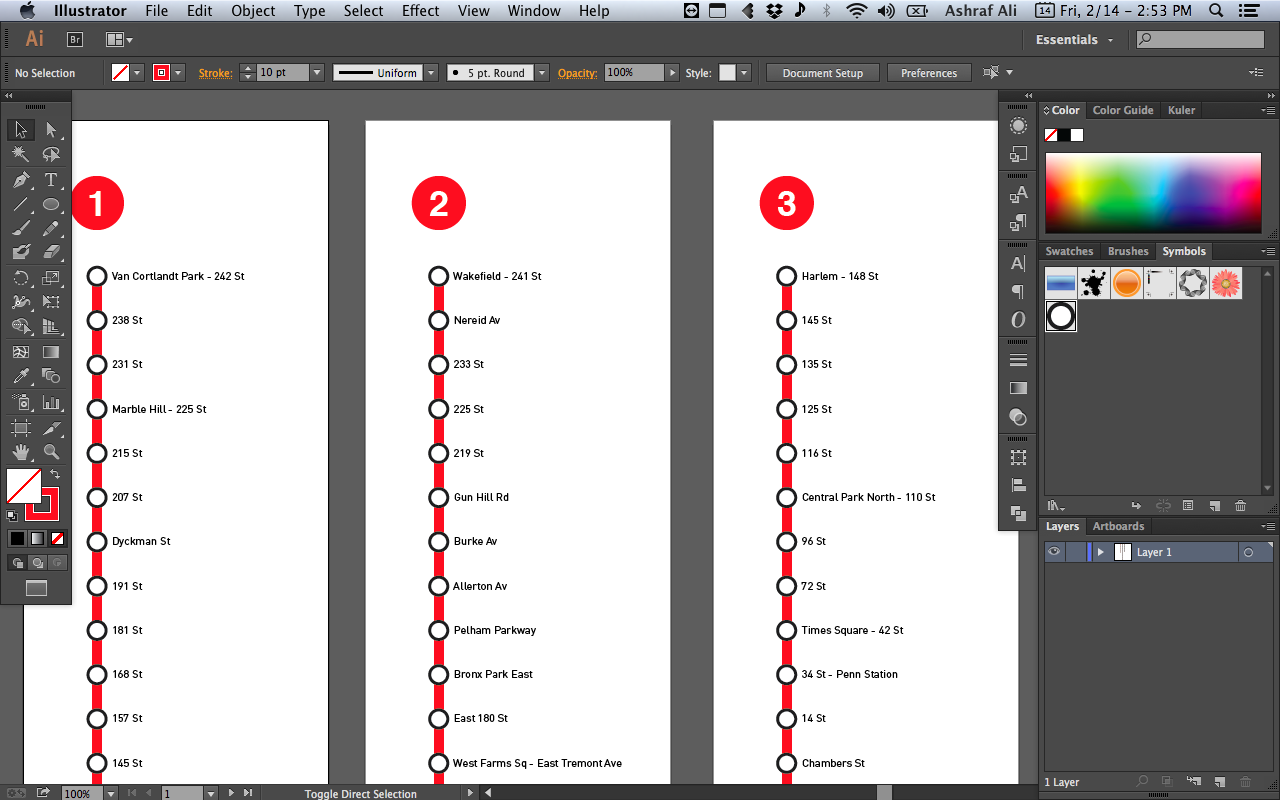Select the Hand tool

click(21, 452)
